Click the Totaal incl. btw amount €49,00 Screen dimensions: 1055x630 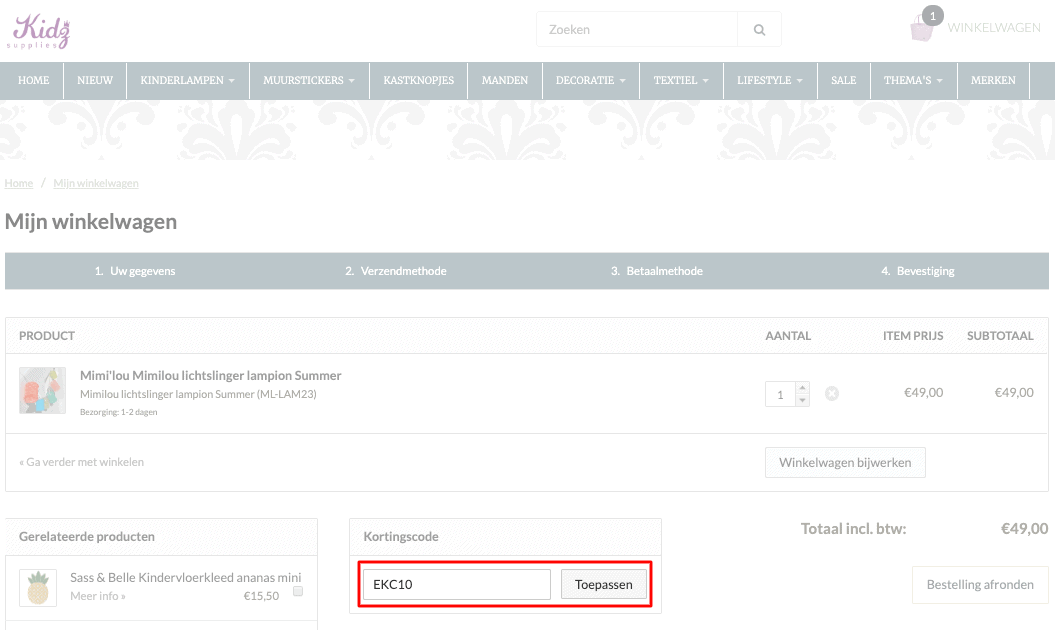click(1024, 529)
